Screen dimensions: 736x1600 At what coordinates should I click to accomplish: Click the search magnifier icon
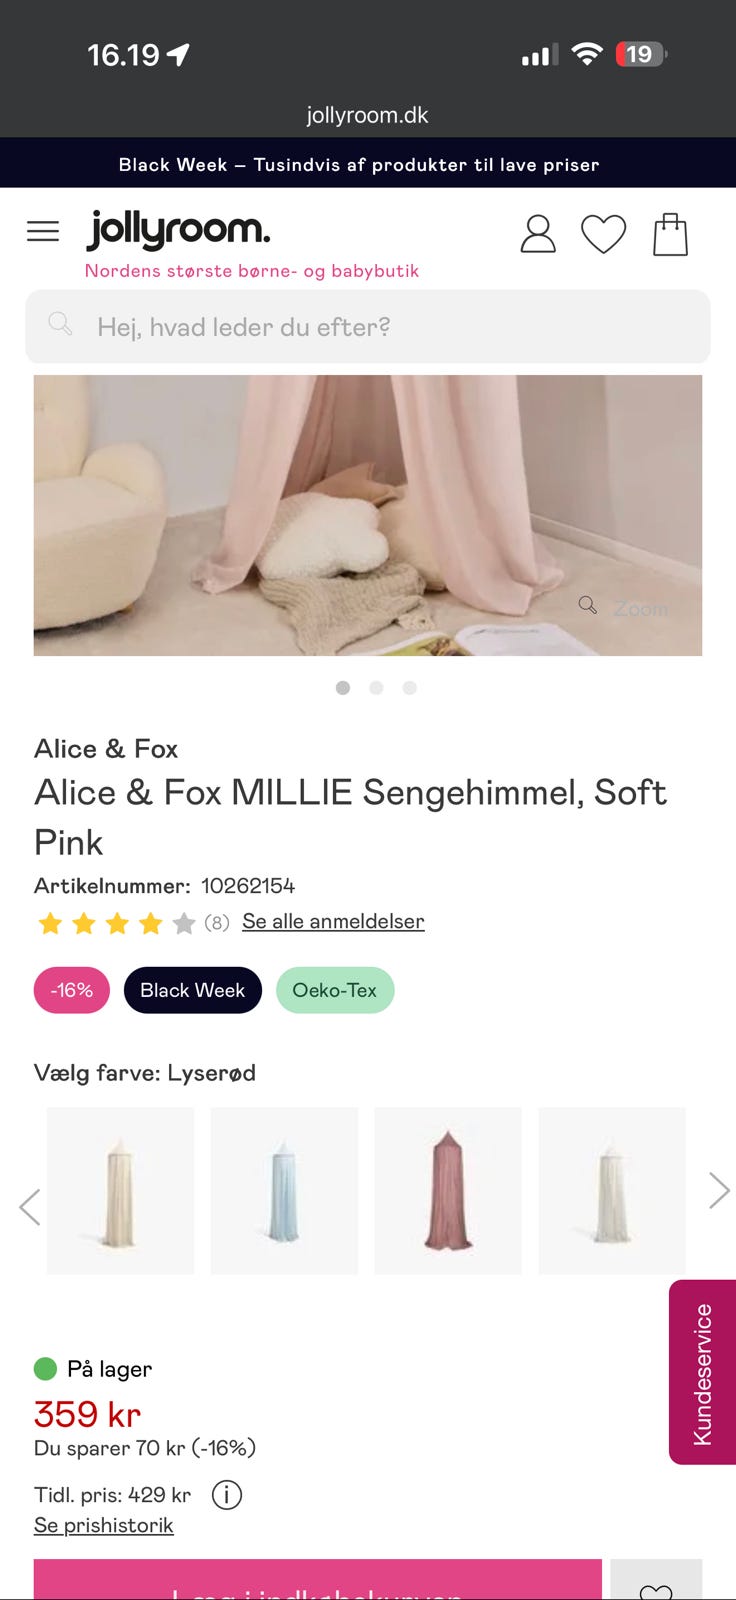(x=61, y=324)
